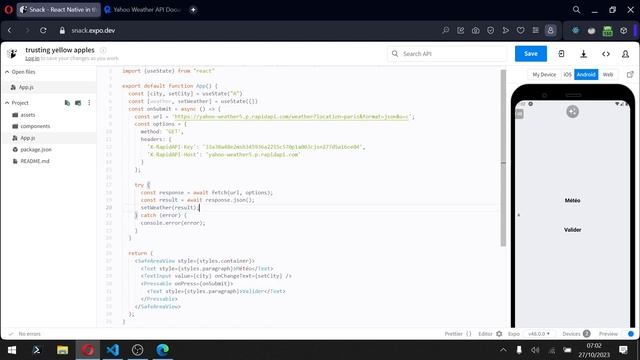This screenshot has height=360, width=640.
Task: Click the Log in link
Action: (x=32, y=58)
